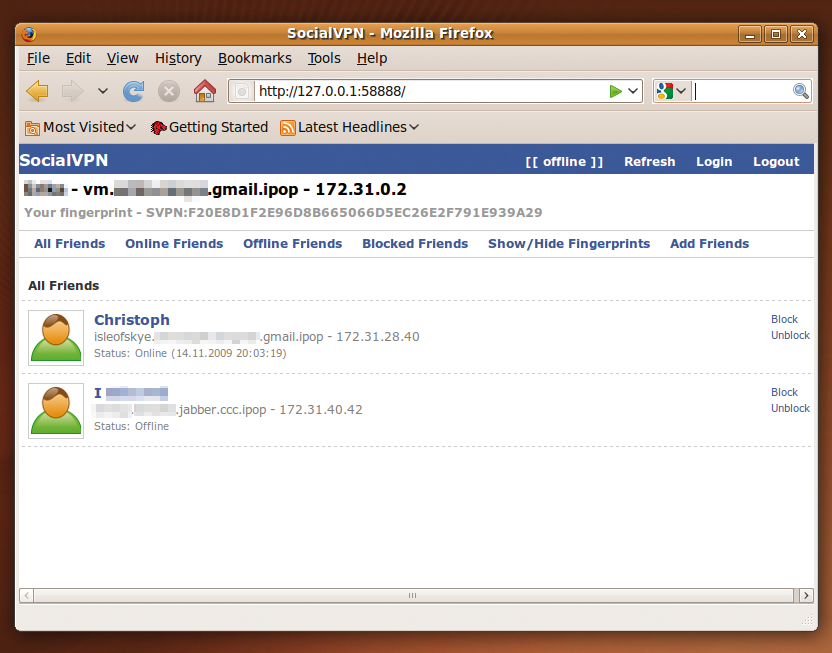Open the View menu
The width and height of the screenshot is (832, 653).
pos(123,58)
